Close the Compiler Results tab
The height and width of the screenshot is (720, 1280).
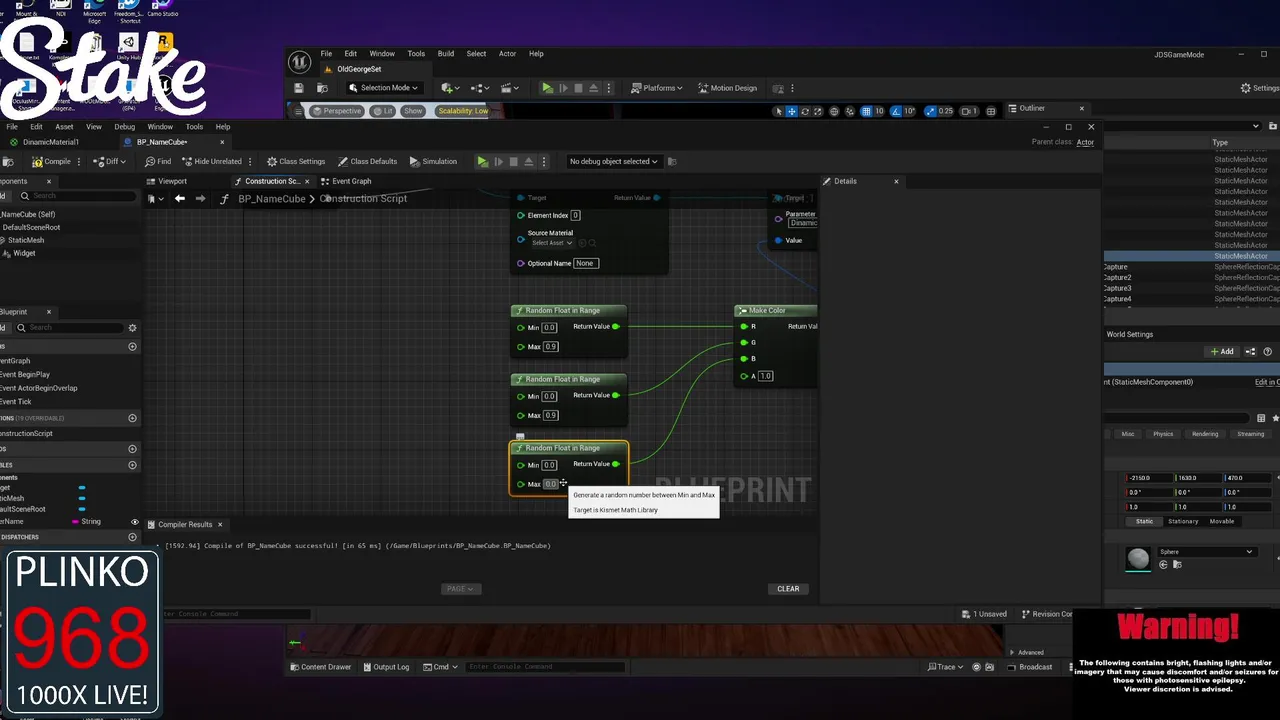click(x=220, y=524)
